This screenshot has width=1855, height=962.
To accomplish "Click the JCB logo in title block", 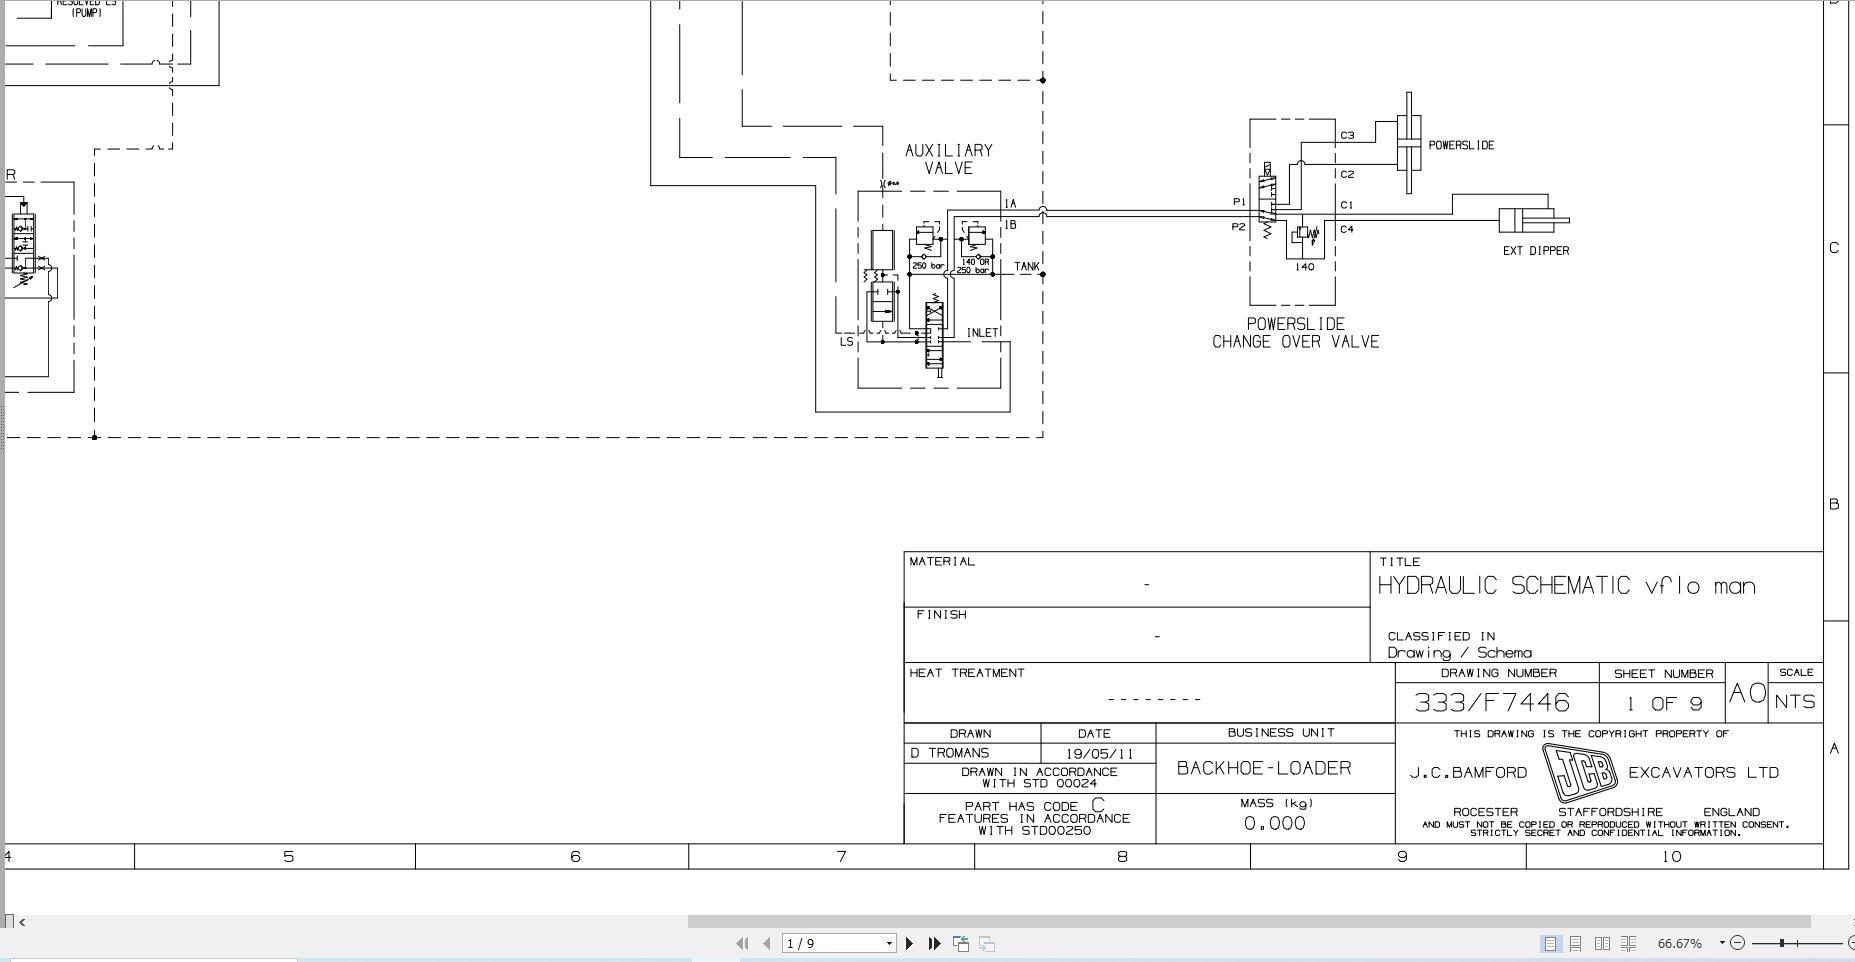I will (1580, 772).
